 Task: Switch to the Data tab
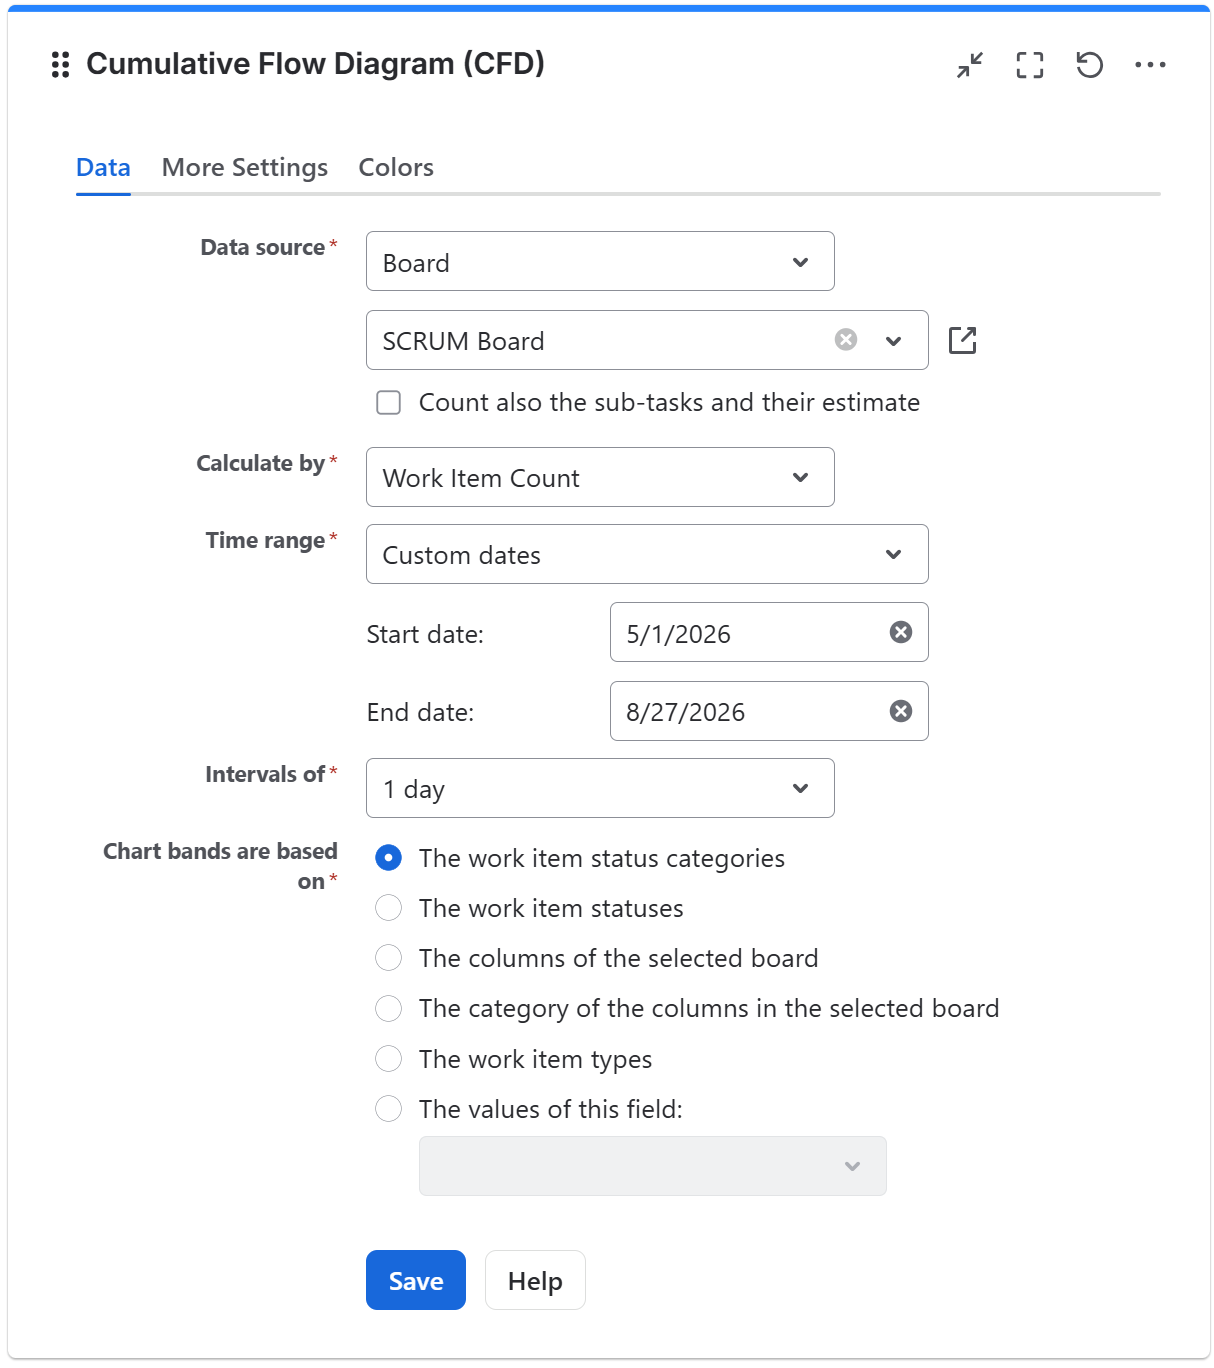[x=103, y=167]
